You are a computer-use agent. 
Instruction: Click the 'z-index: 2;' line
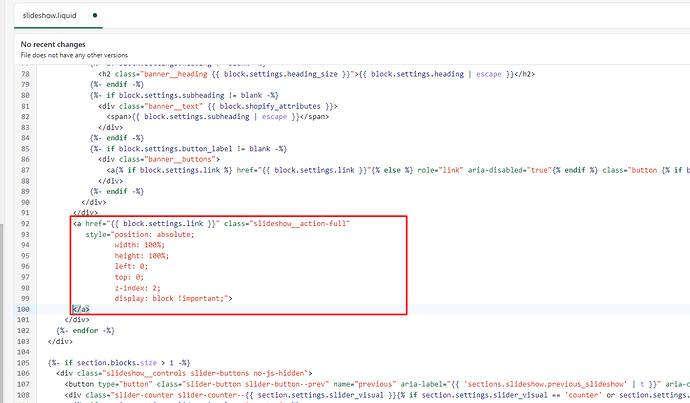(x=138, y=288)
